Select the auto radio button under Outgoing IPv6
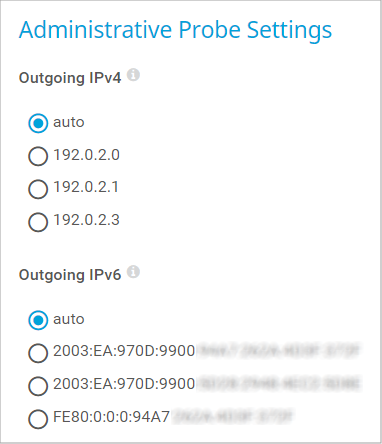This screenshot has width=382, height=444. pyautogui.click(x=38, y=320)
